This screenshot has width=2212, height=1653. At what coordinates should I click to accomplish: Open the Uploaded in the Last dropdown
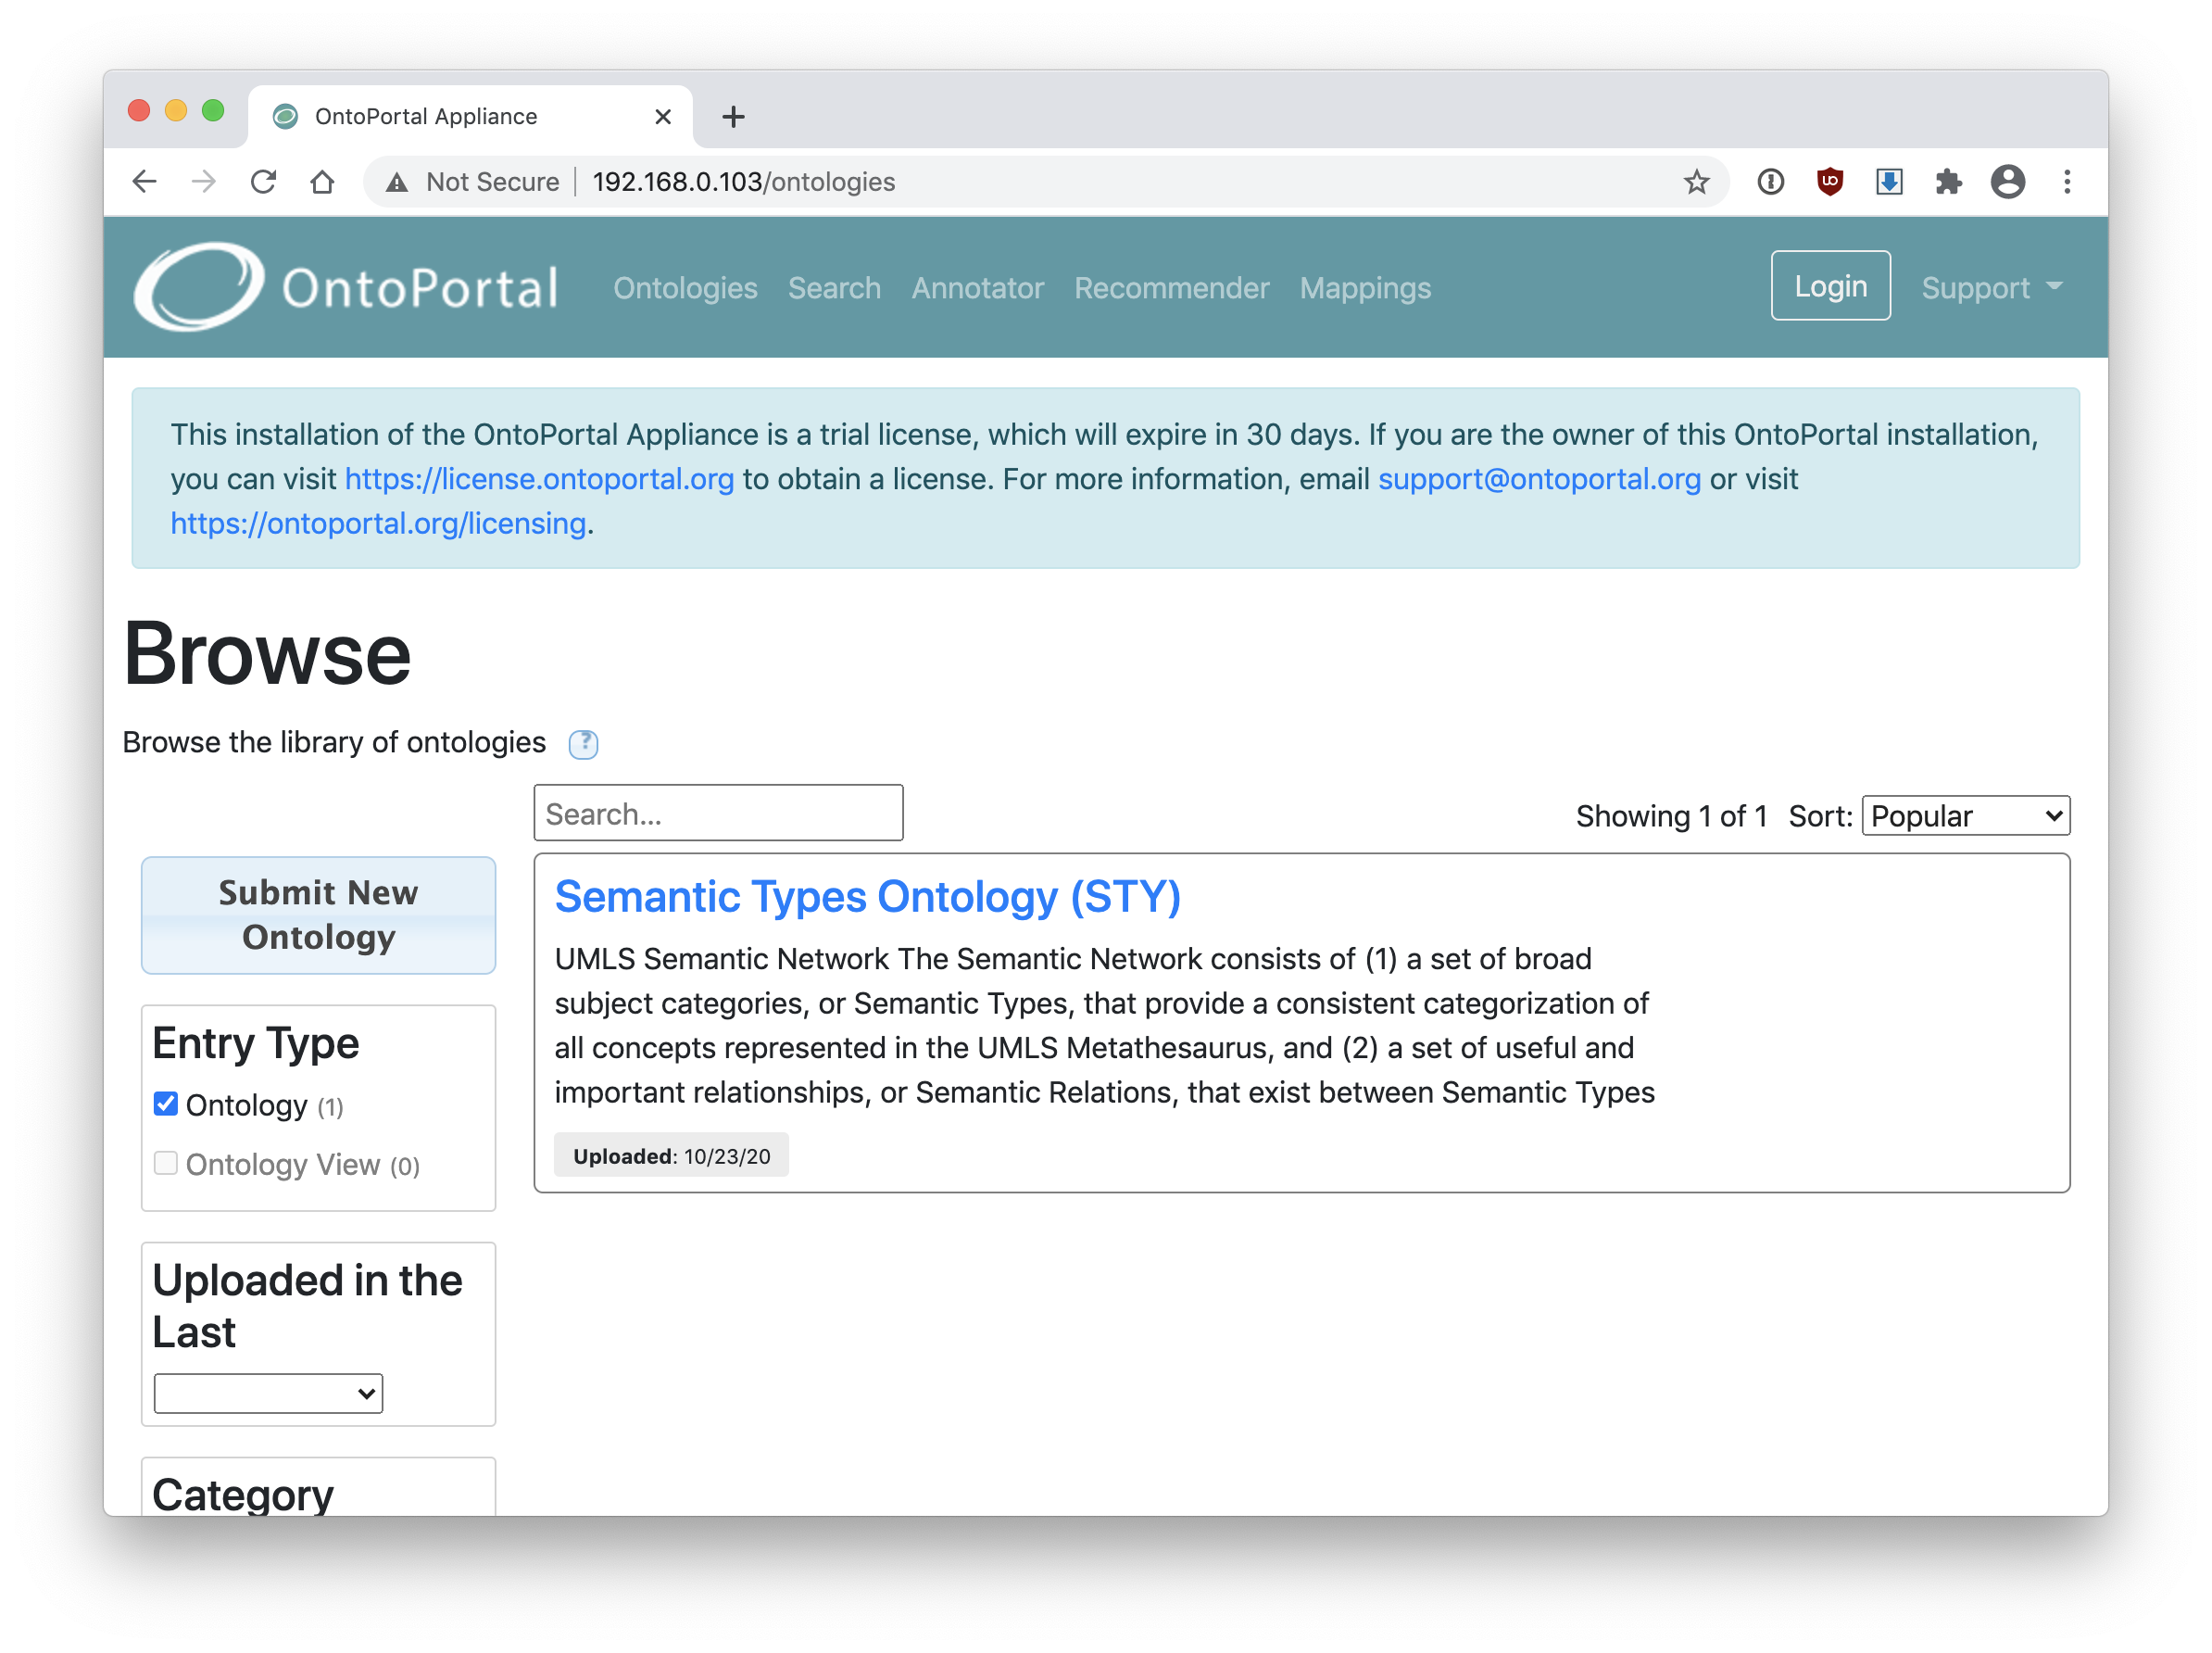coord(268,1393)
